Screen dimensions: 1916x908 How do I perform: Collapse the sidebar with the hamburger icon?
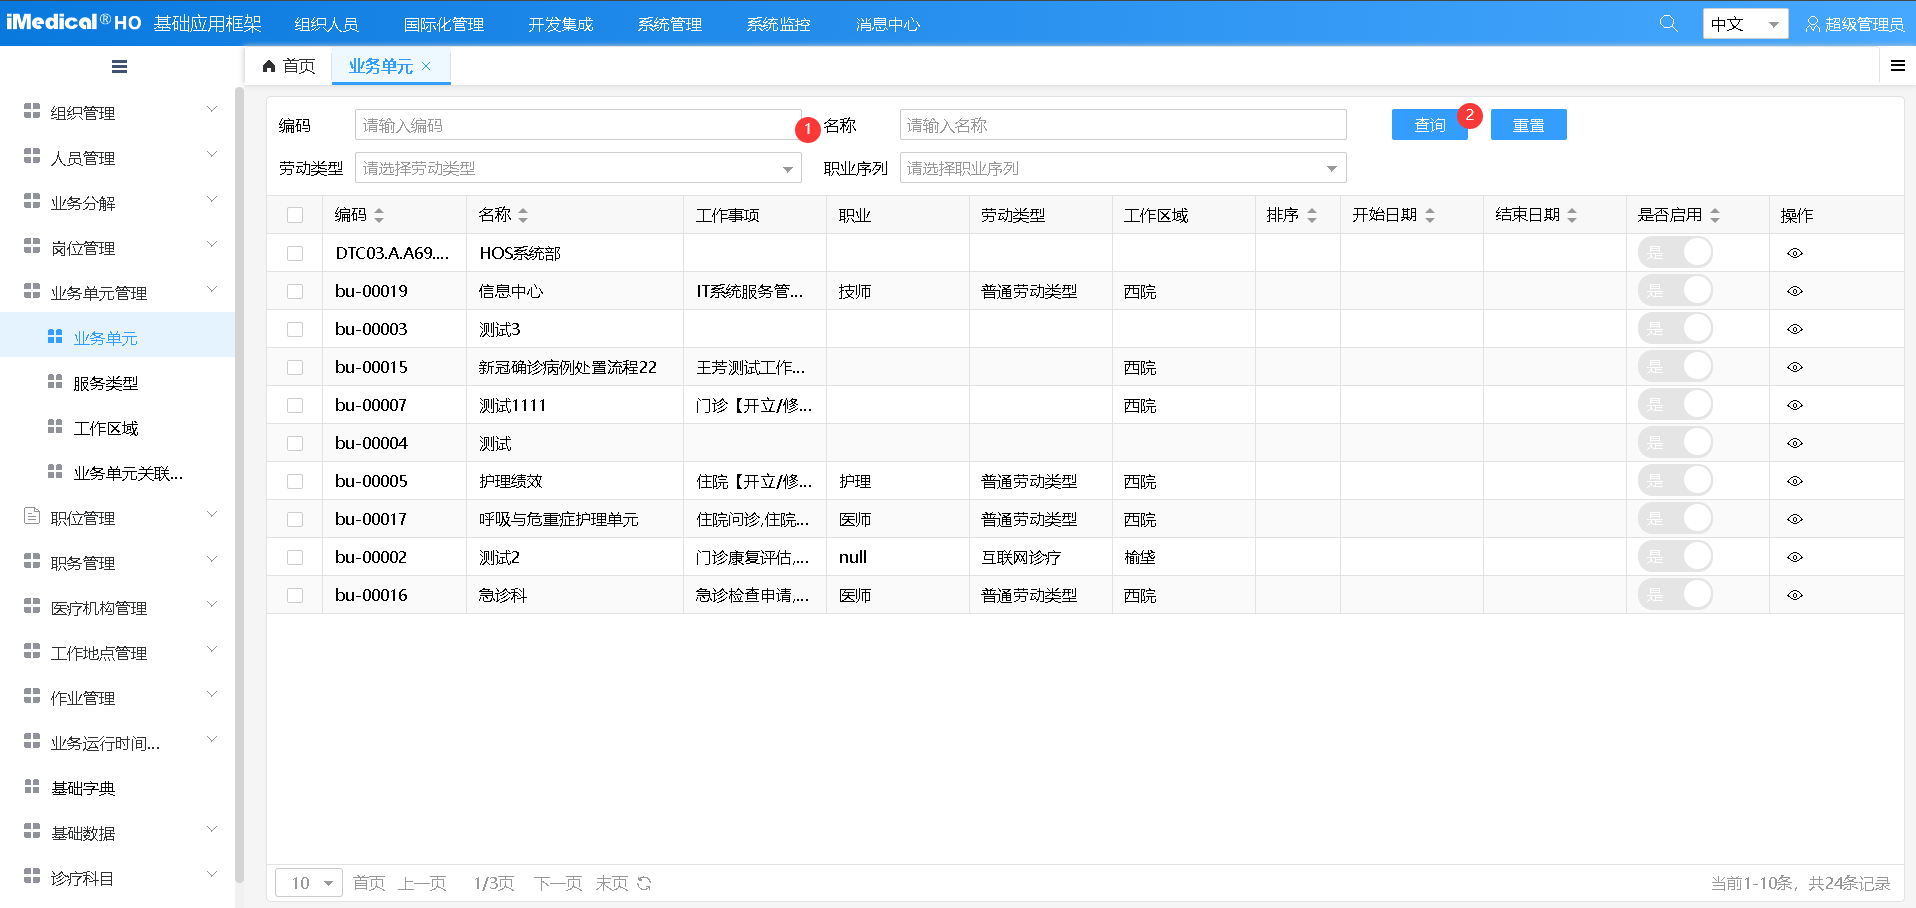(x=119, y=66)
